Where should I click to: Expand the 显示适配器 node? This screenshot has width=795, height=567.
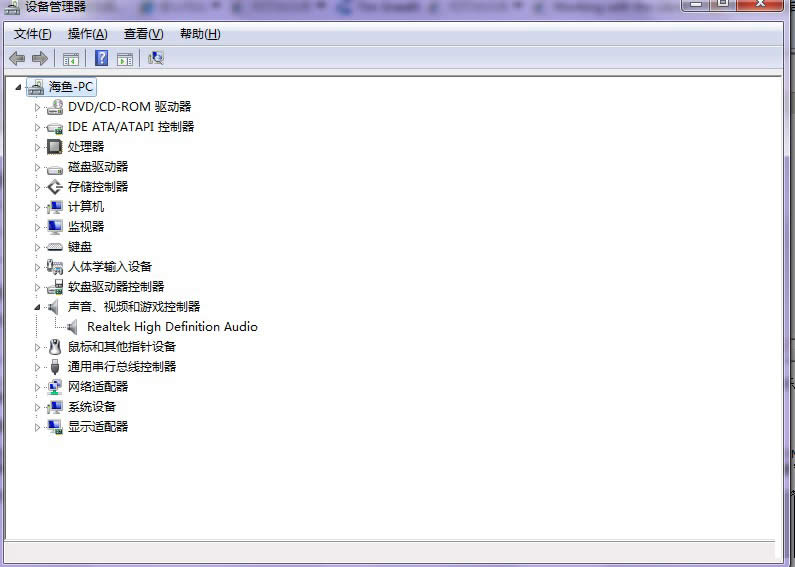click(38, 427)
